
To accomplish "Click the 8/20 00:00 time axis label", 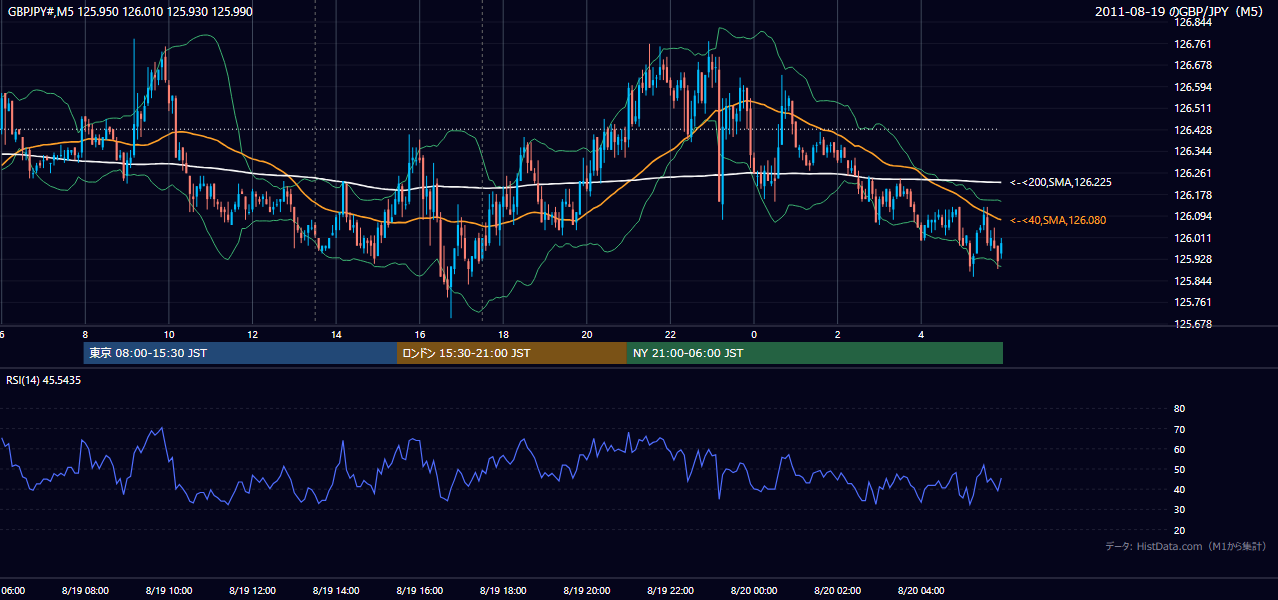I will [754, 591].
